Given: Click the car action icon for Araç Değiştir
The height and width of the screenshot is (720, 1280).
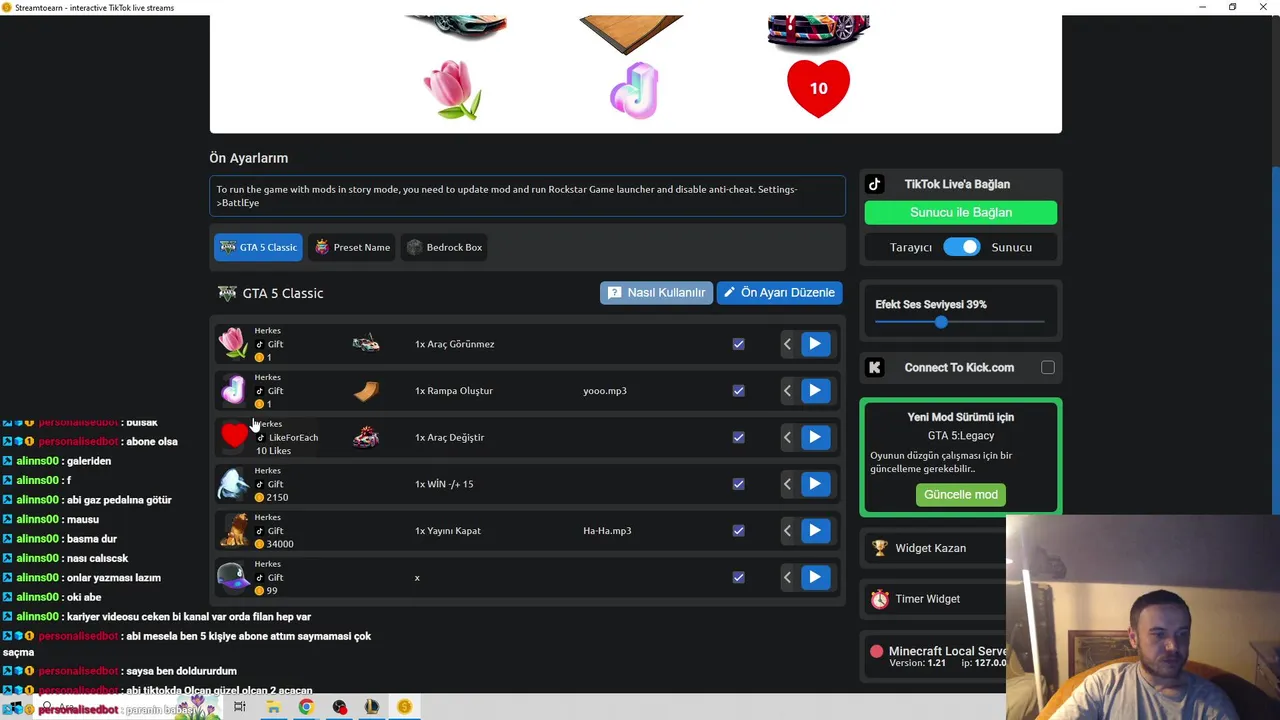Looking at the screenshot, I should 366,437.
